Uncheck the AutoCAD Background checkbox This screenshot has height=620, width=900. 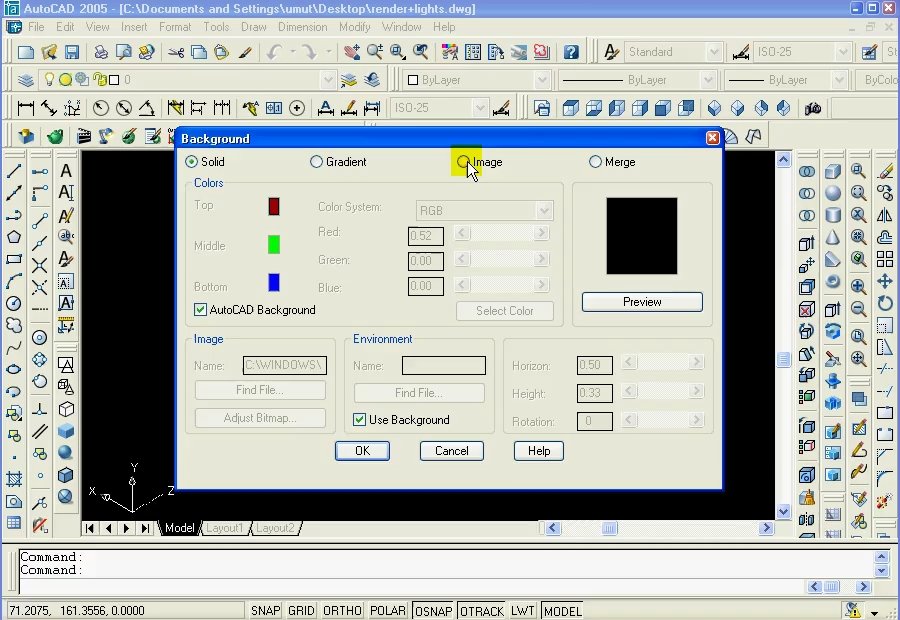pos(200,310)
